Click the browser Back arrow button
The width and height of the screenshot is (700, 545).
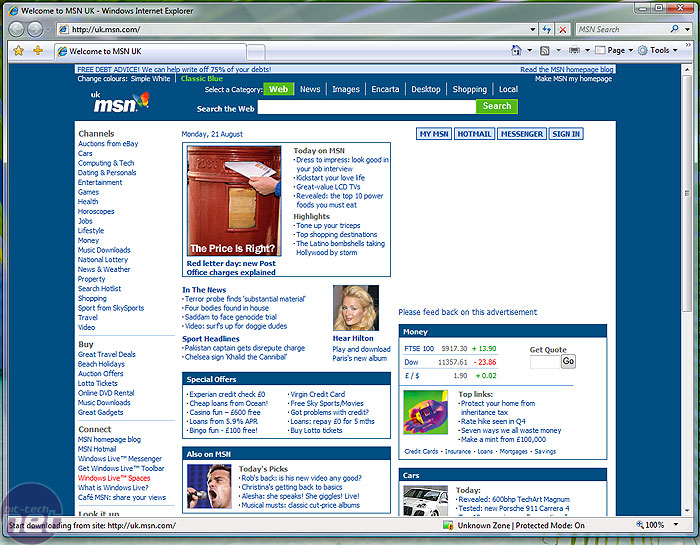click(x=17, y=29)
